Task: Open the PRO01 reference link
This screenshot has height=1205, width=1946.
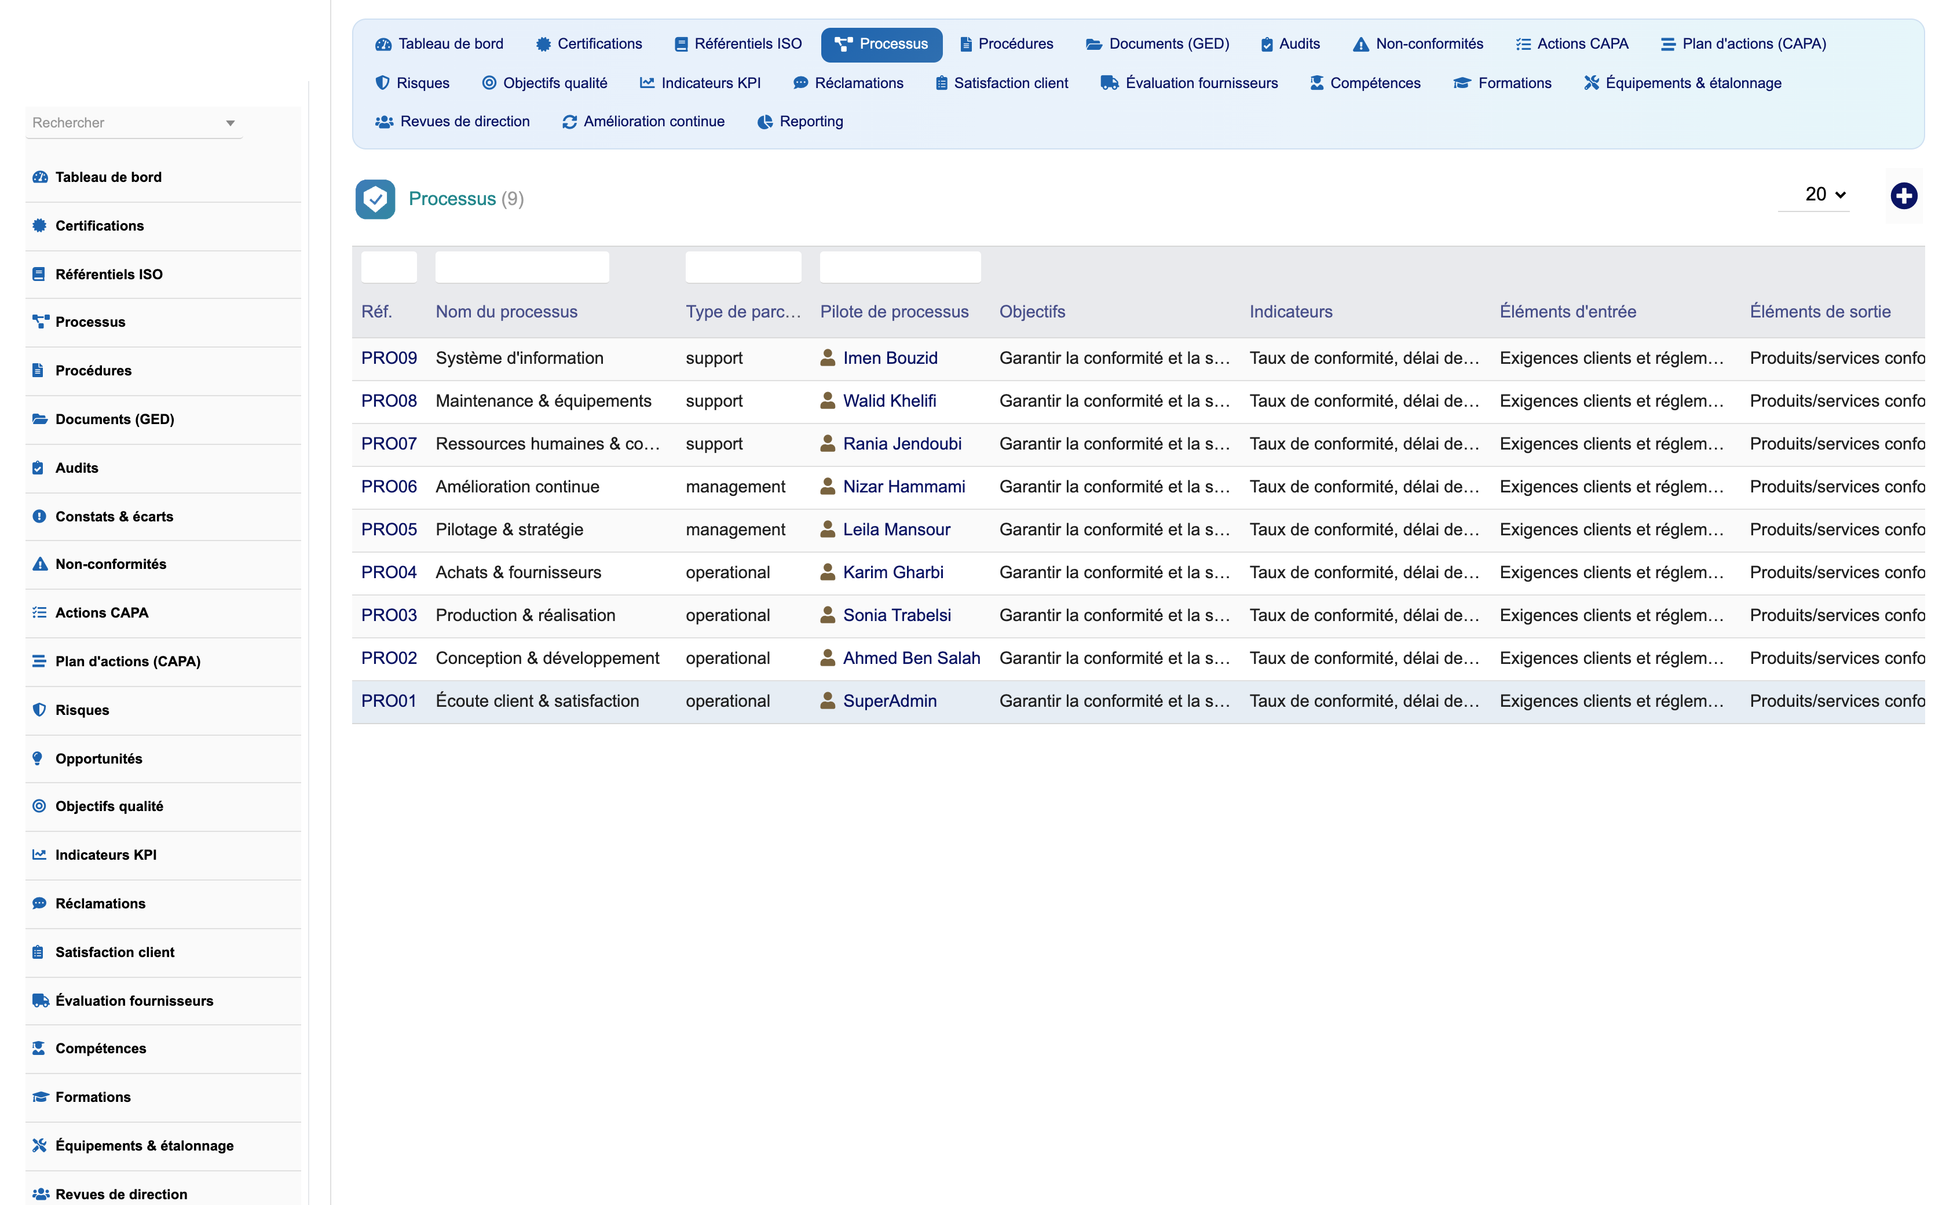Action: click(x=389, y=701)
